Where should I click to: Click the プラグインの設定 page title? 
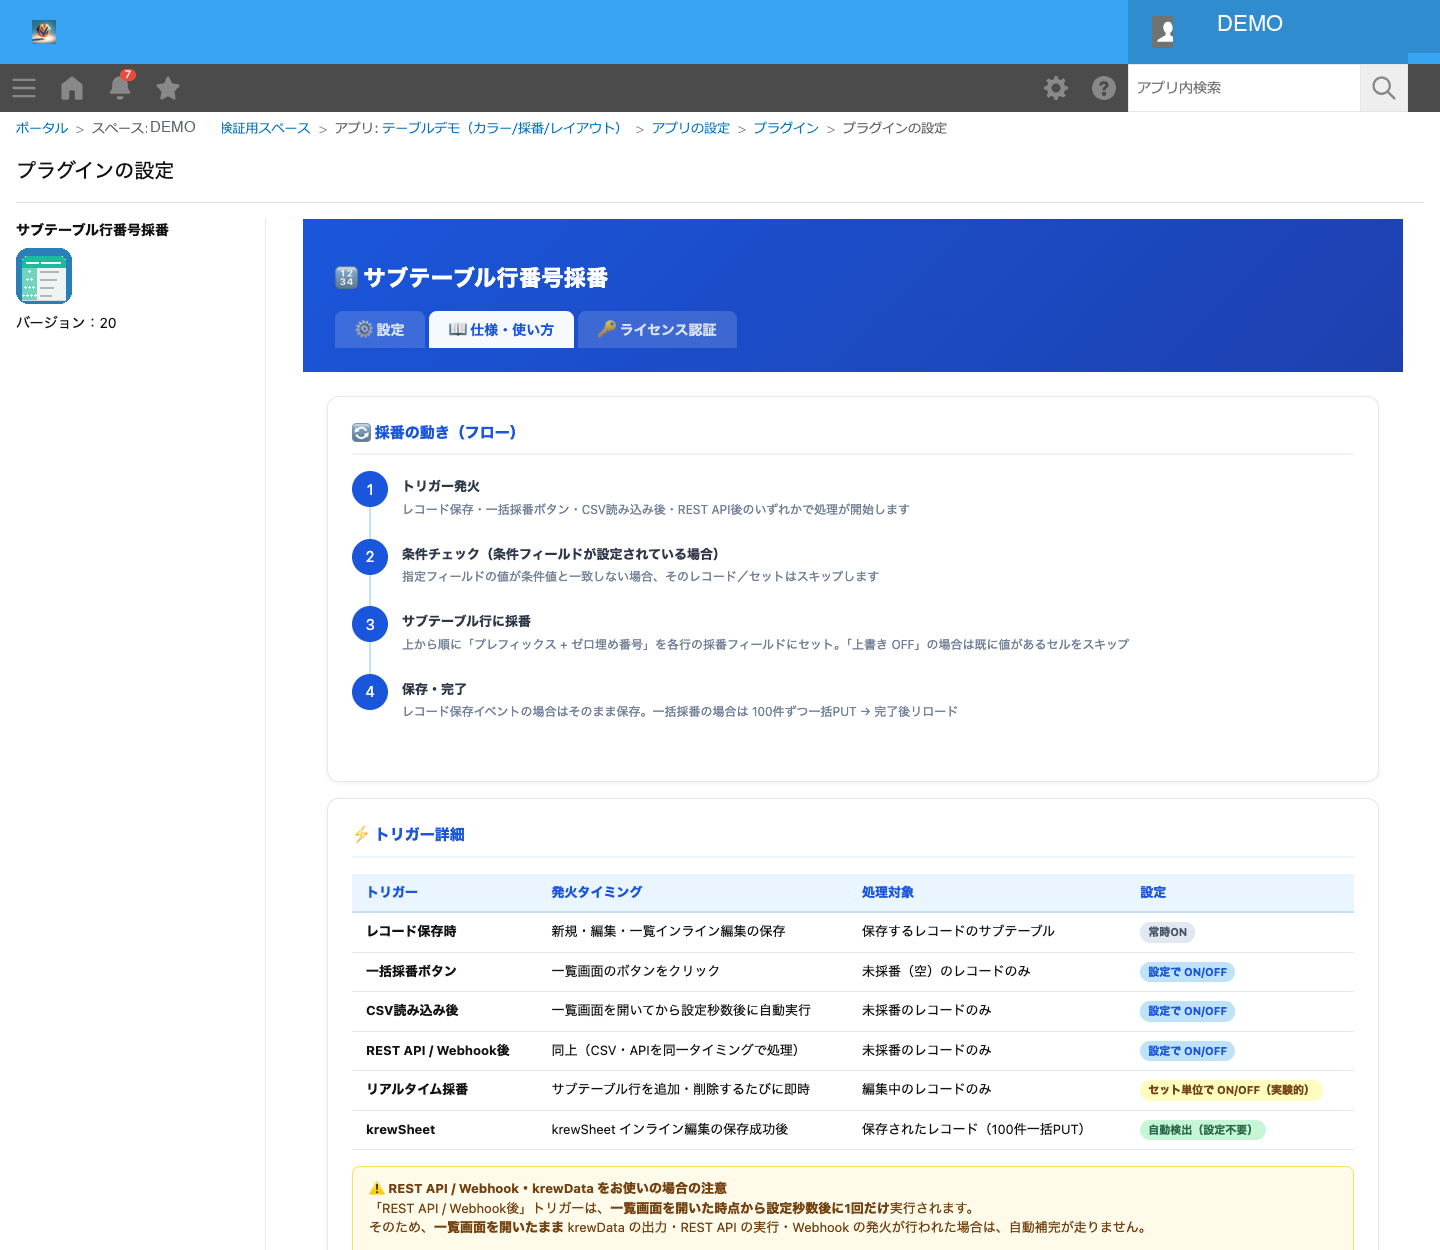click(95, 170)
